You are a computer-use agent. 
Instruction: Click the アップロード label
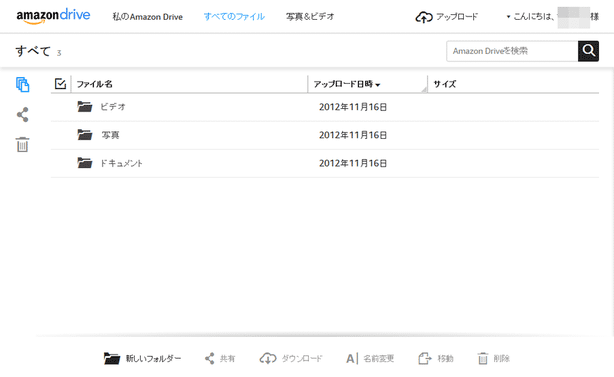[x=457, y=16]
